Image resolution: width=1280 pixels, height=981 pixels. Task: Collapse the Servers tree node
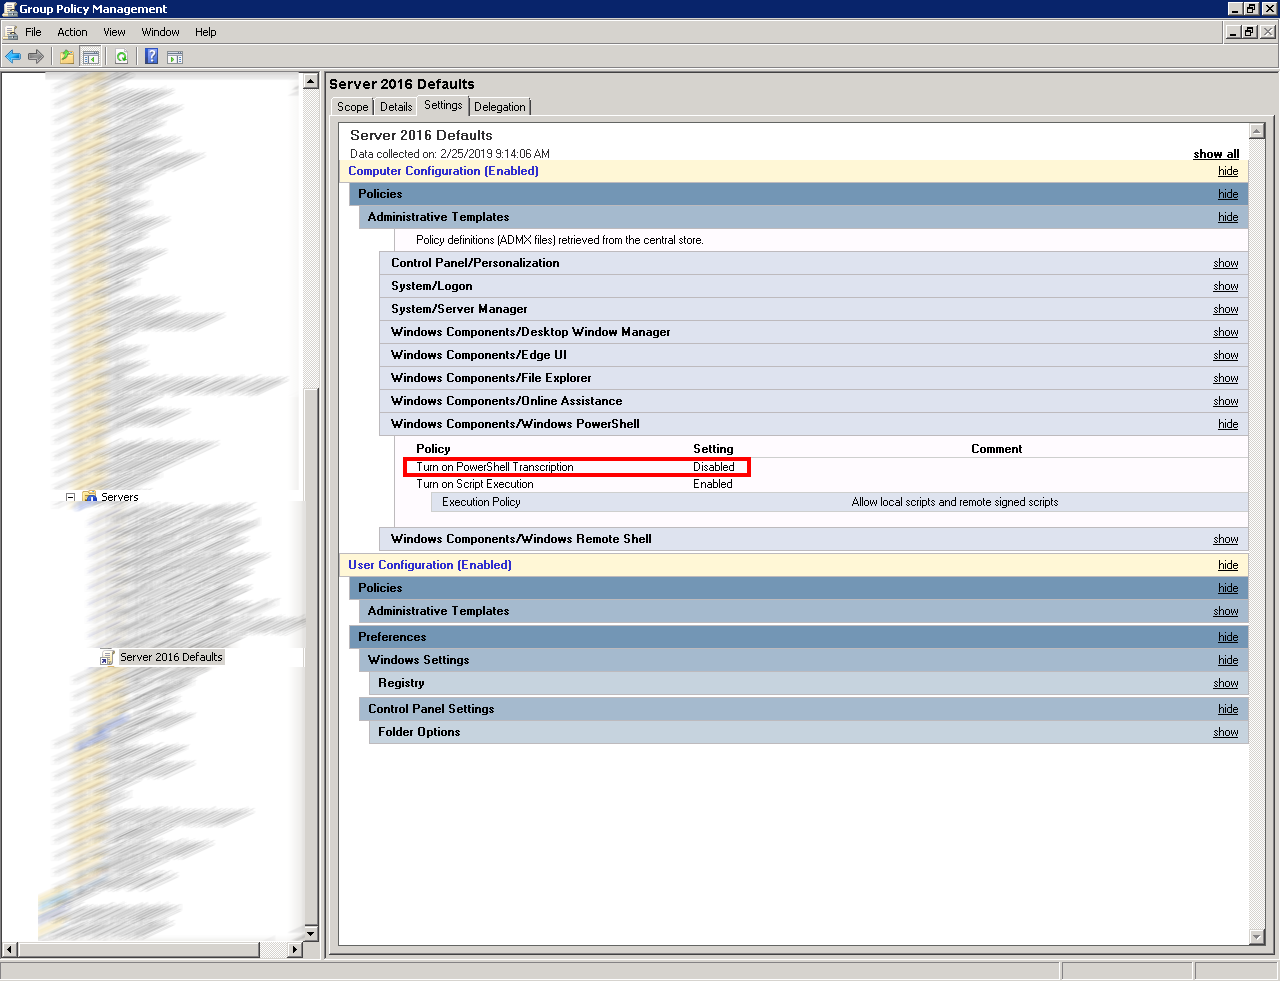[71, 497]
